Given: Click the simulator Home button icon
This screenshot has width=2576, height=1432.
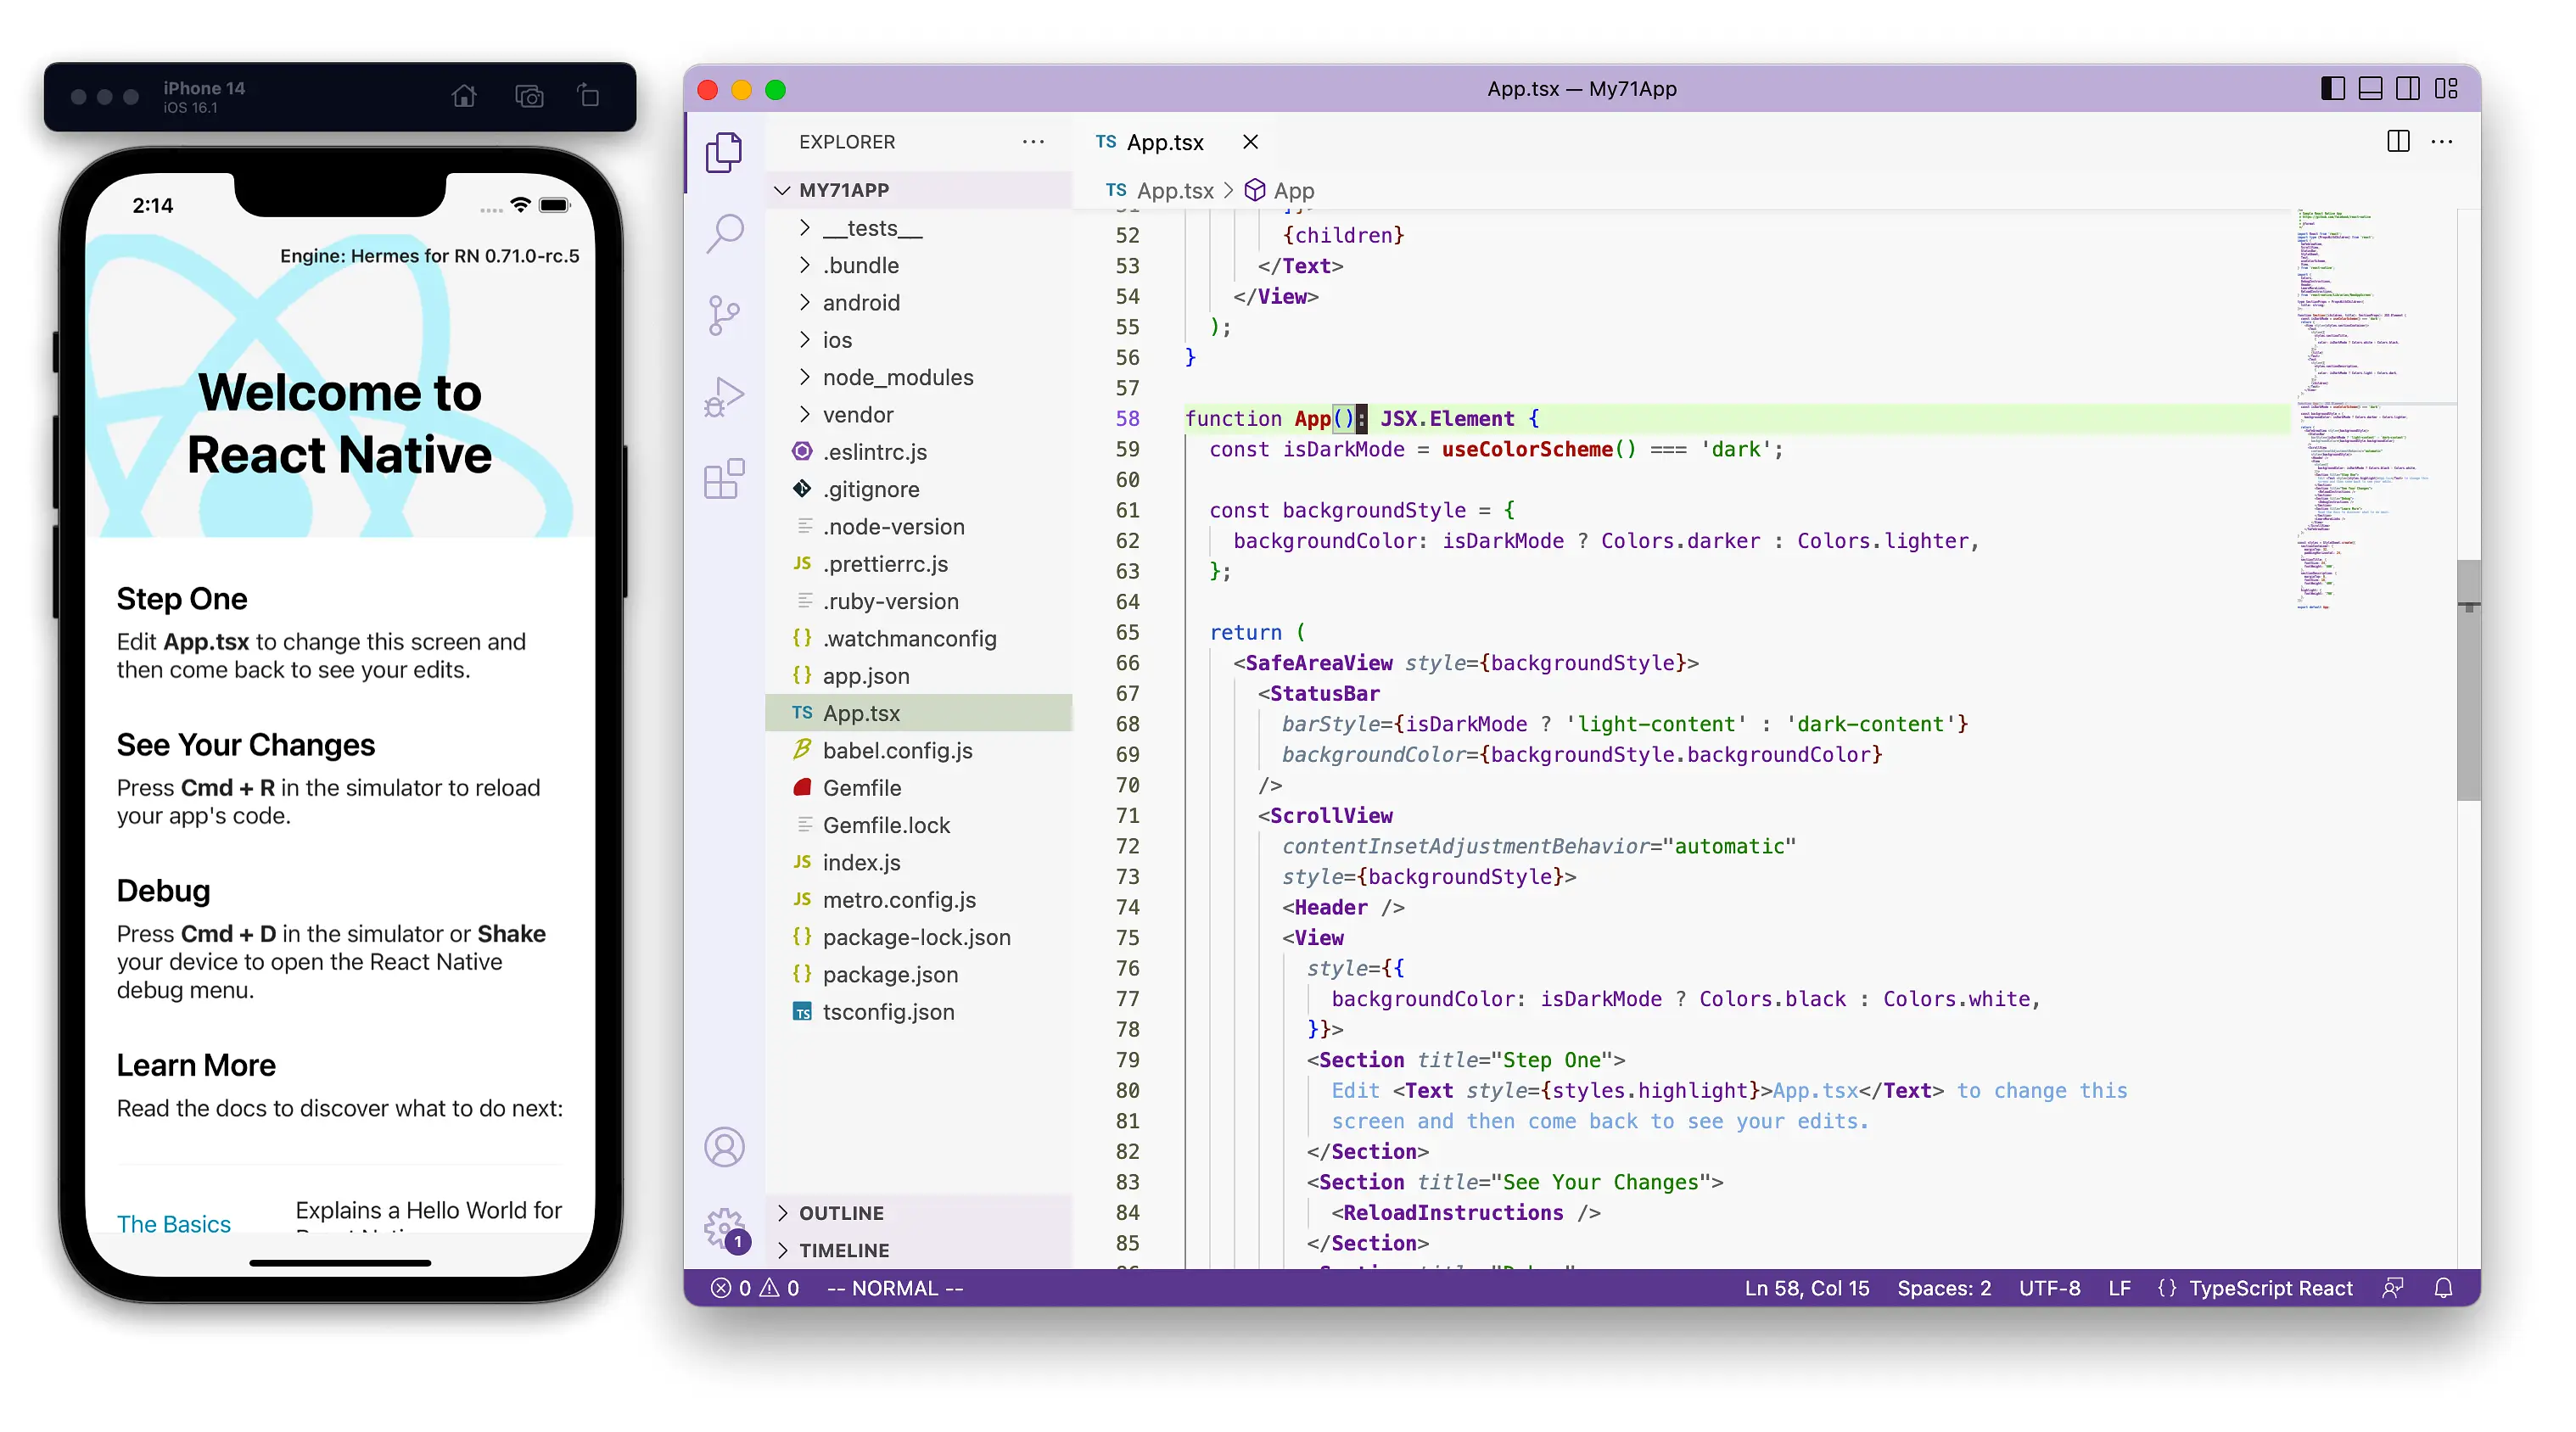Looking at the screenshot, I should pyautogui.click(x=464, y=96).
